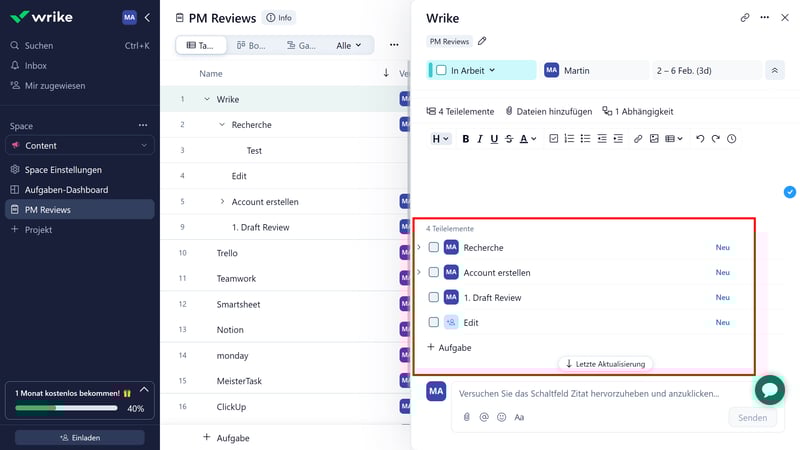Insert an image into description
The image size is (800, 450).
point(654,139)
